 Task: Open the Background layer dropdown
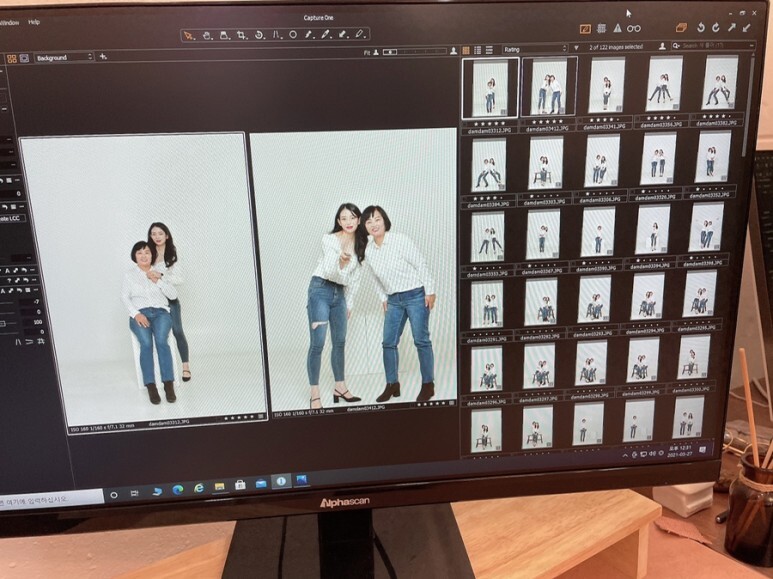tap(64, 58)
